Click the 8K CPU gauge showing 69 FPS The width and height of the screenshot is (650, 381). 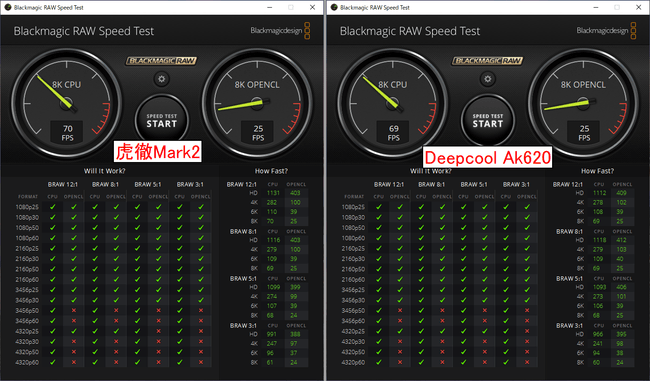click(x=393, y=104)
